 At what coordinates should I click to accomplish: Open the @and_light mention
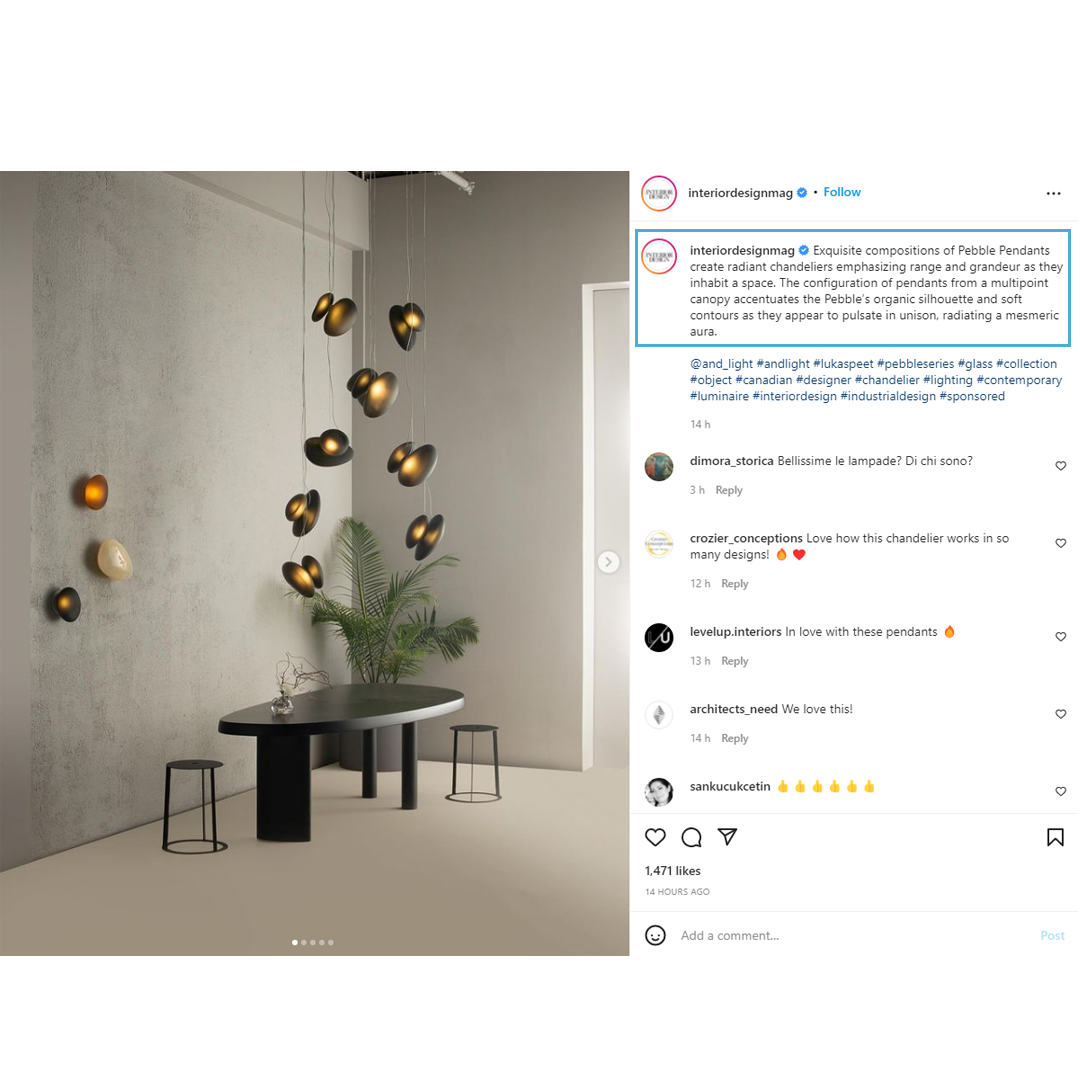click(721, 364)
